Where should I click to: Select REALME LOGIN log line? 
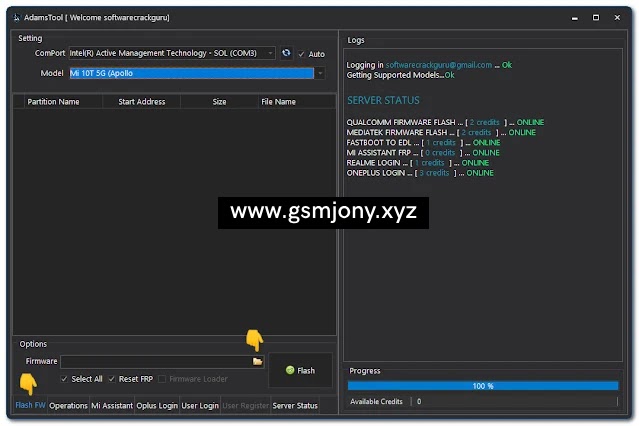[x=418, y=163]
